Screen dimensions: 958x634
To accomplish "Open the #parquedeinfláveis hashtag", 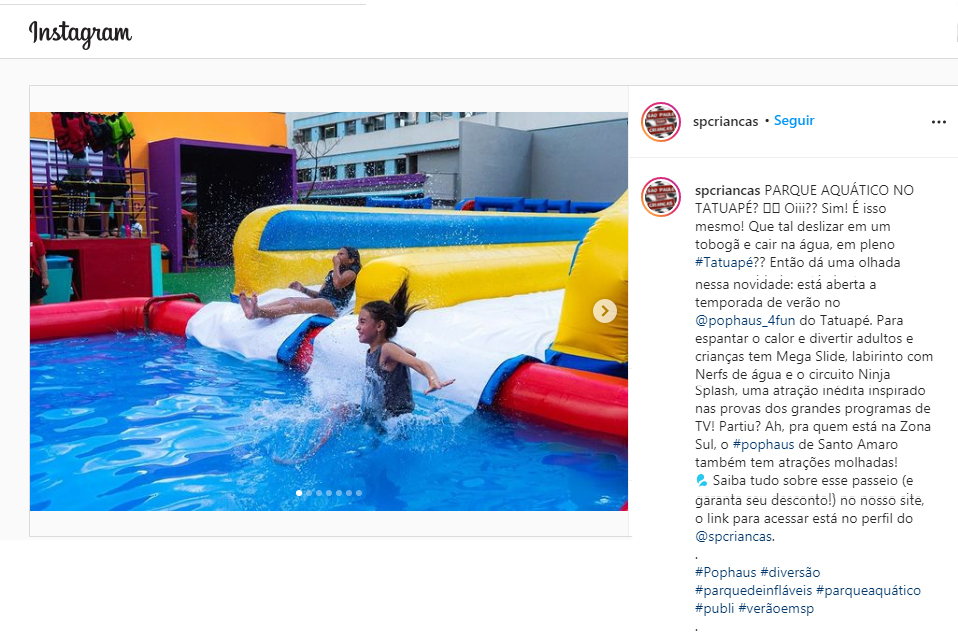I will [x=753, y=591].
